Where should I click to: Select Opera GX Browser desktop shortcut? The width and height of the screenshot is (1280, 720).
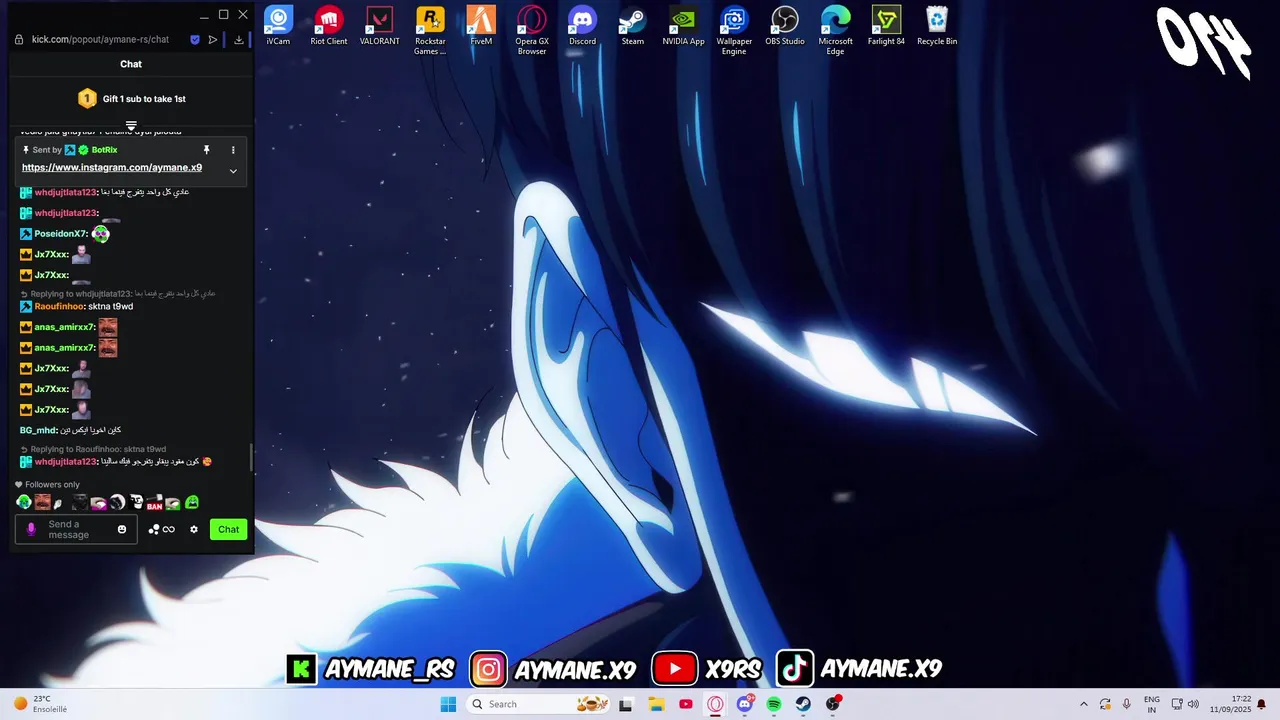tap(532, 31)
